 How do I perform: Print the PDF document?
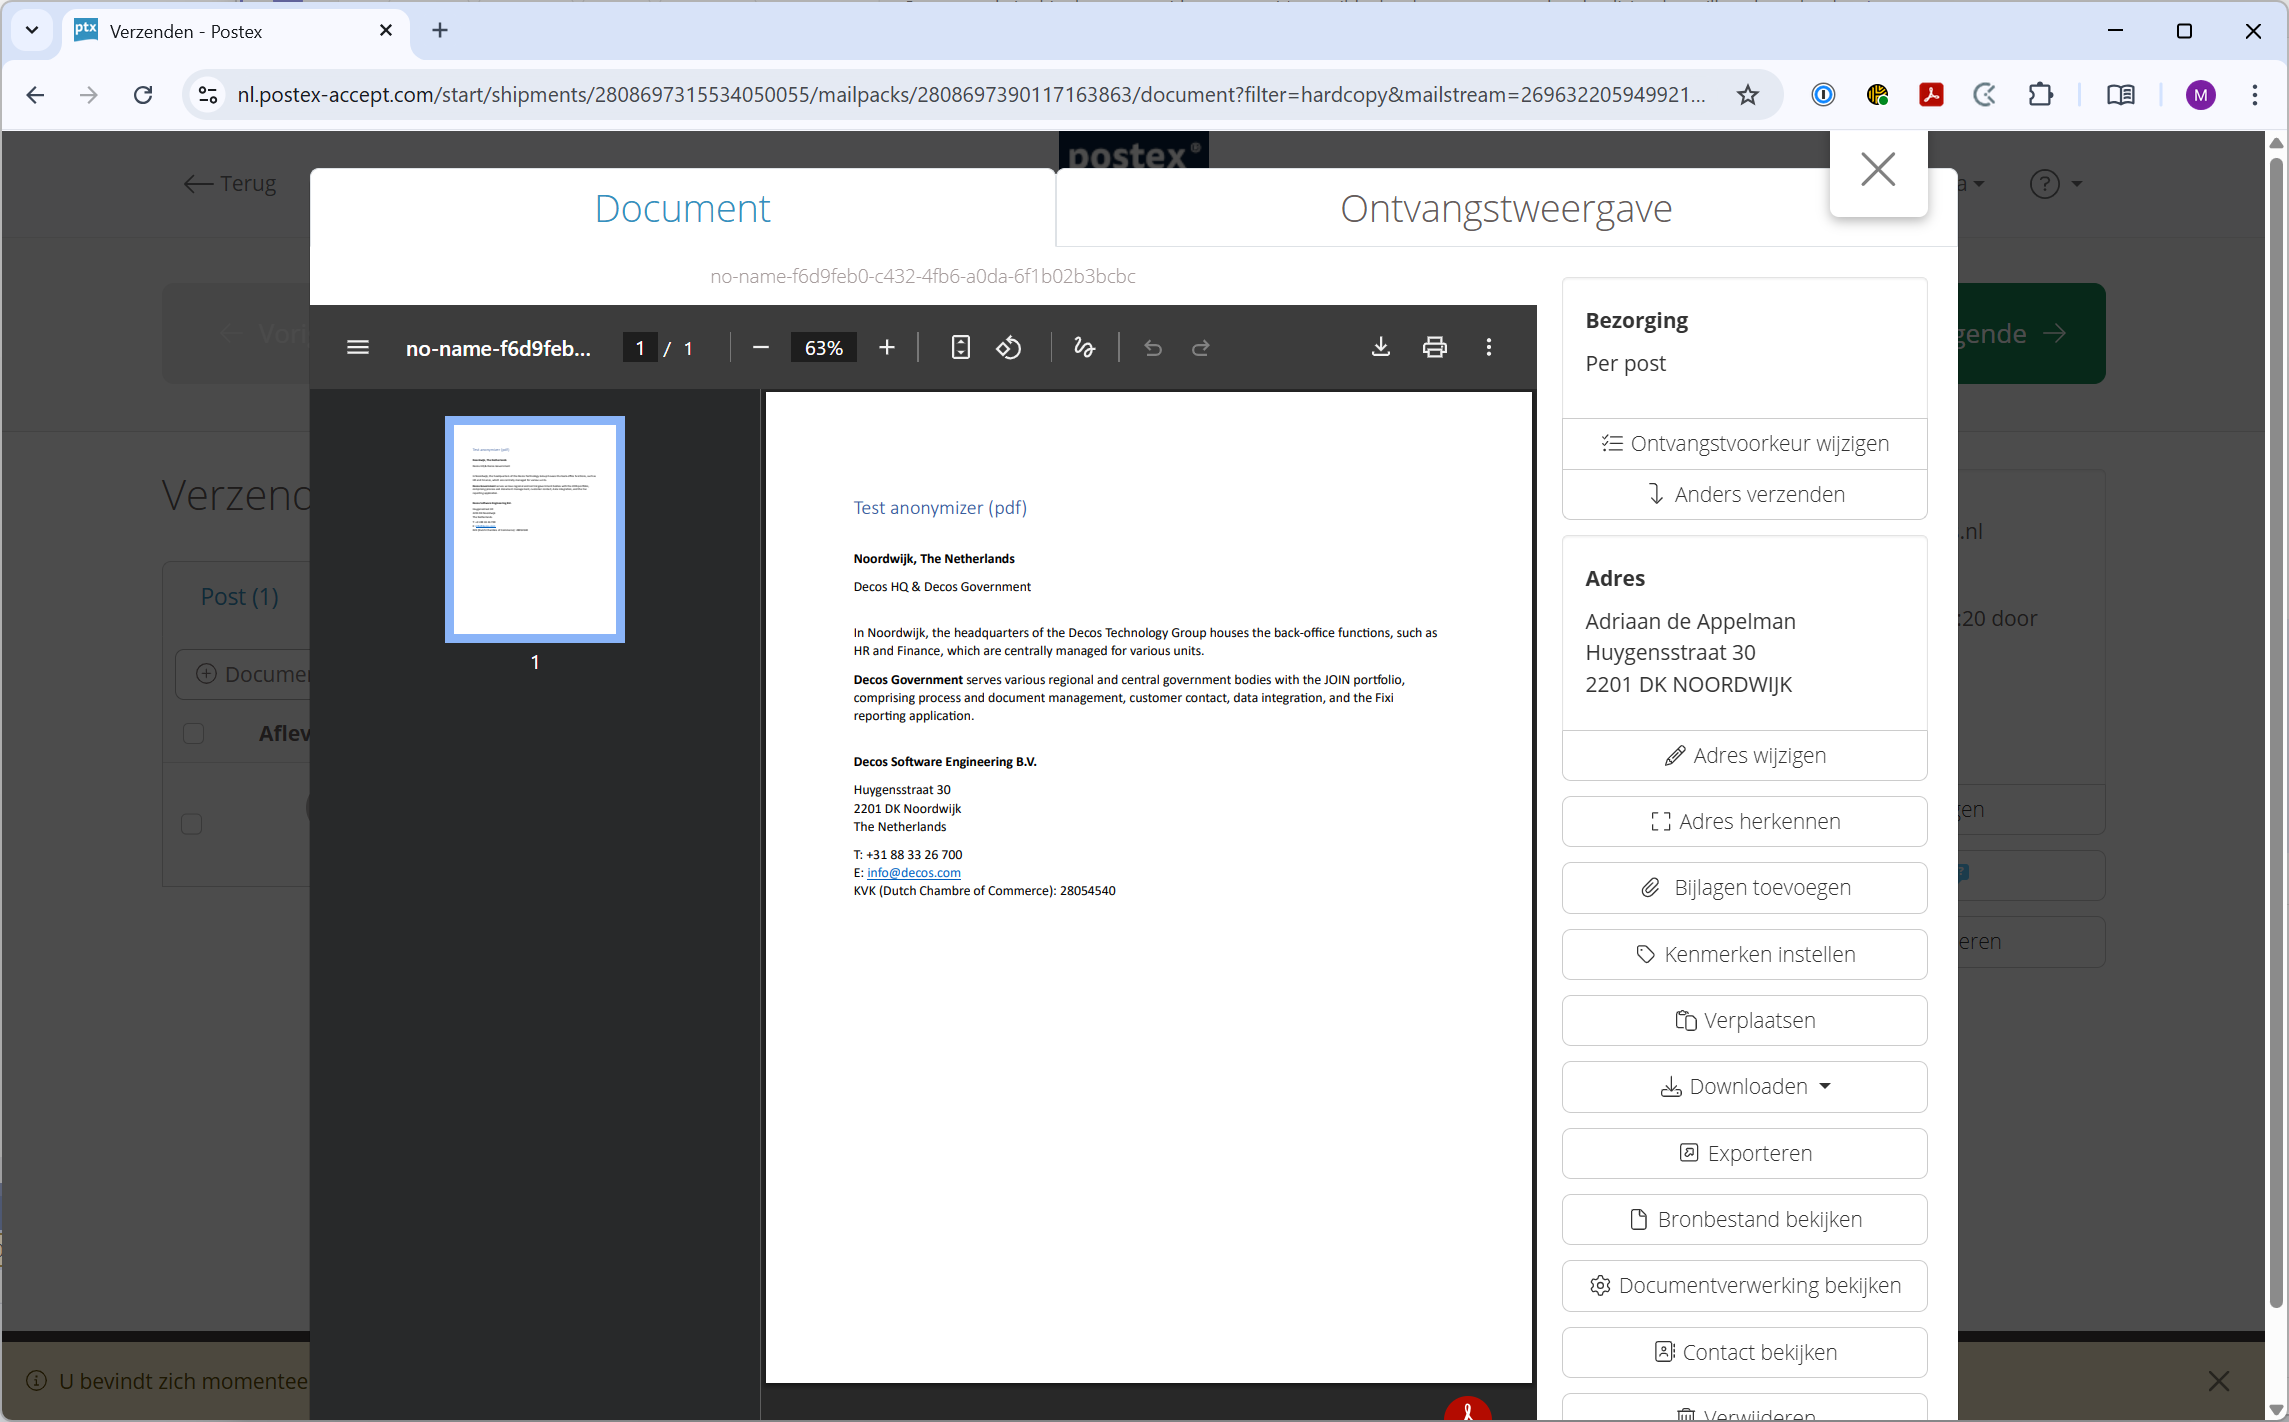[x=1435, y=347]
